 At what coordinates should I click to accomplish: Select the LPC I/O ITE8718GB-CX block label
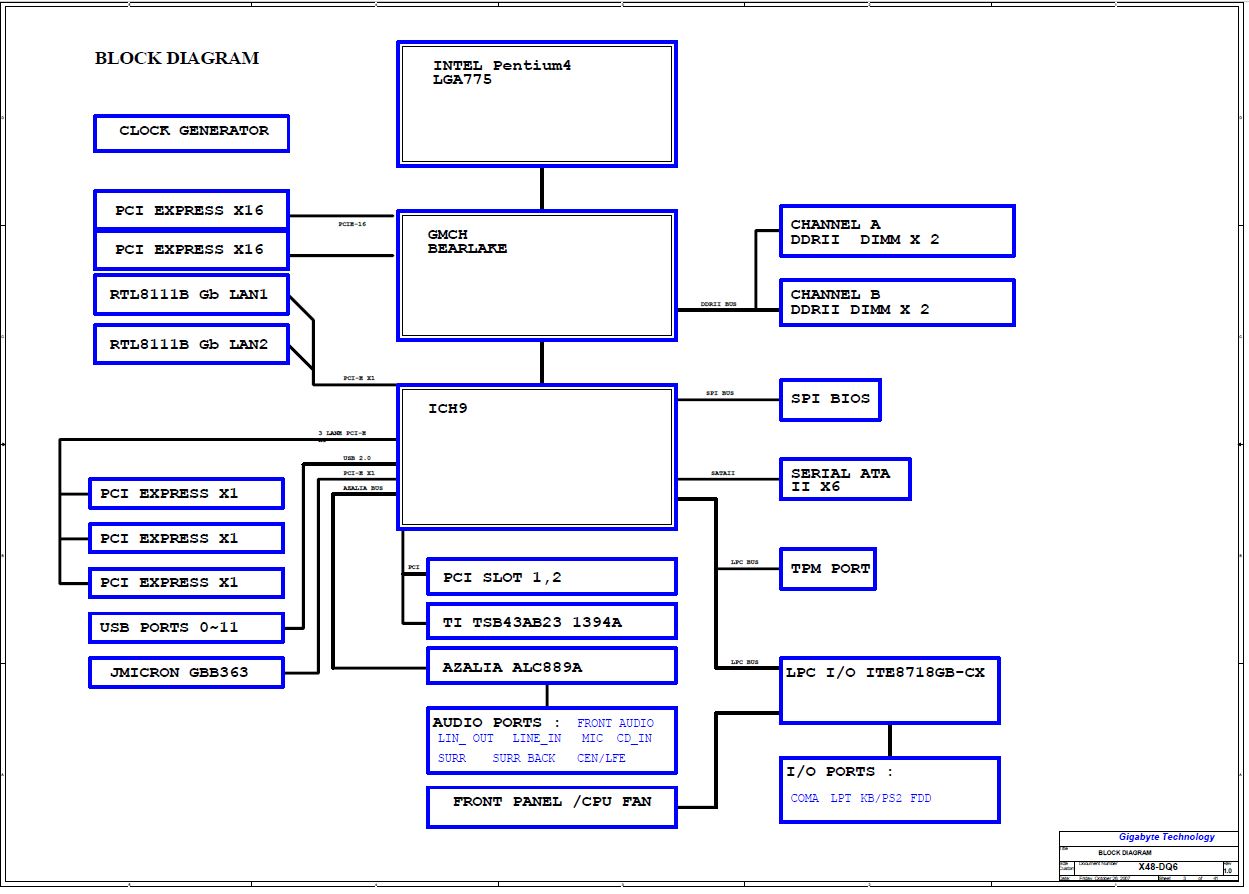pos(888,672)
